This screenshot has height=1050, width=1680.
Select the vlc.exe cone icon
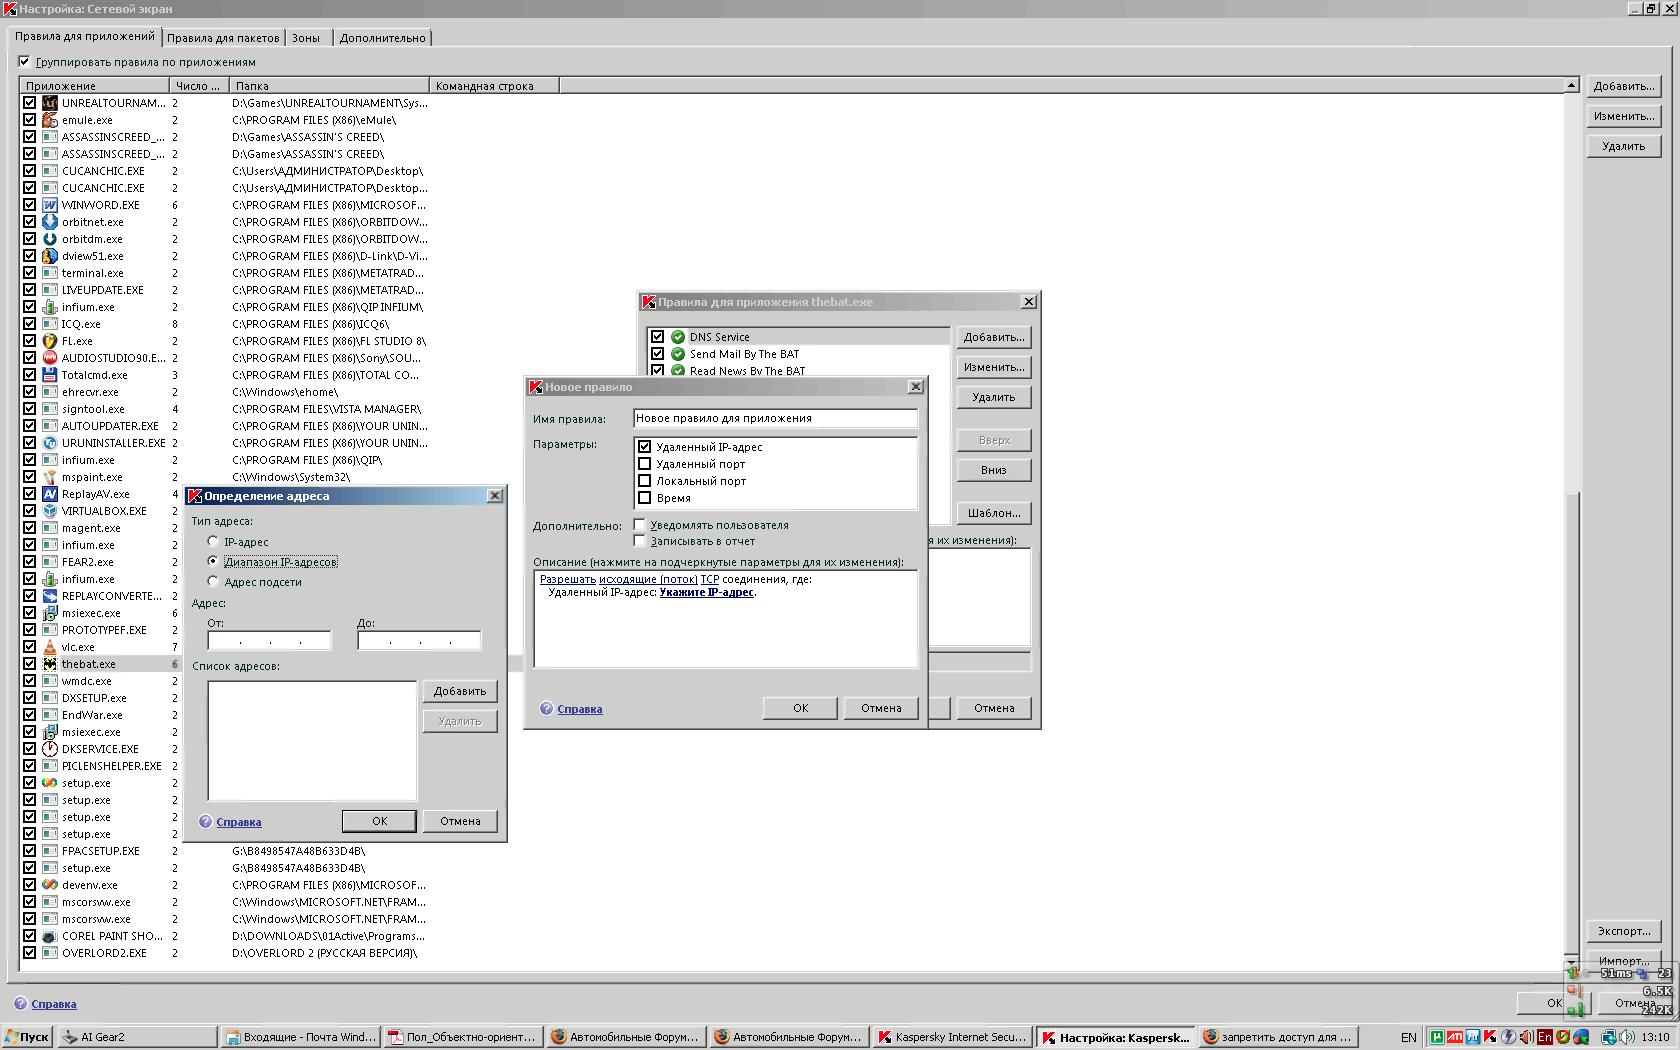(x=50, y=647)
